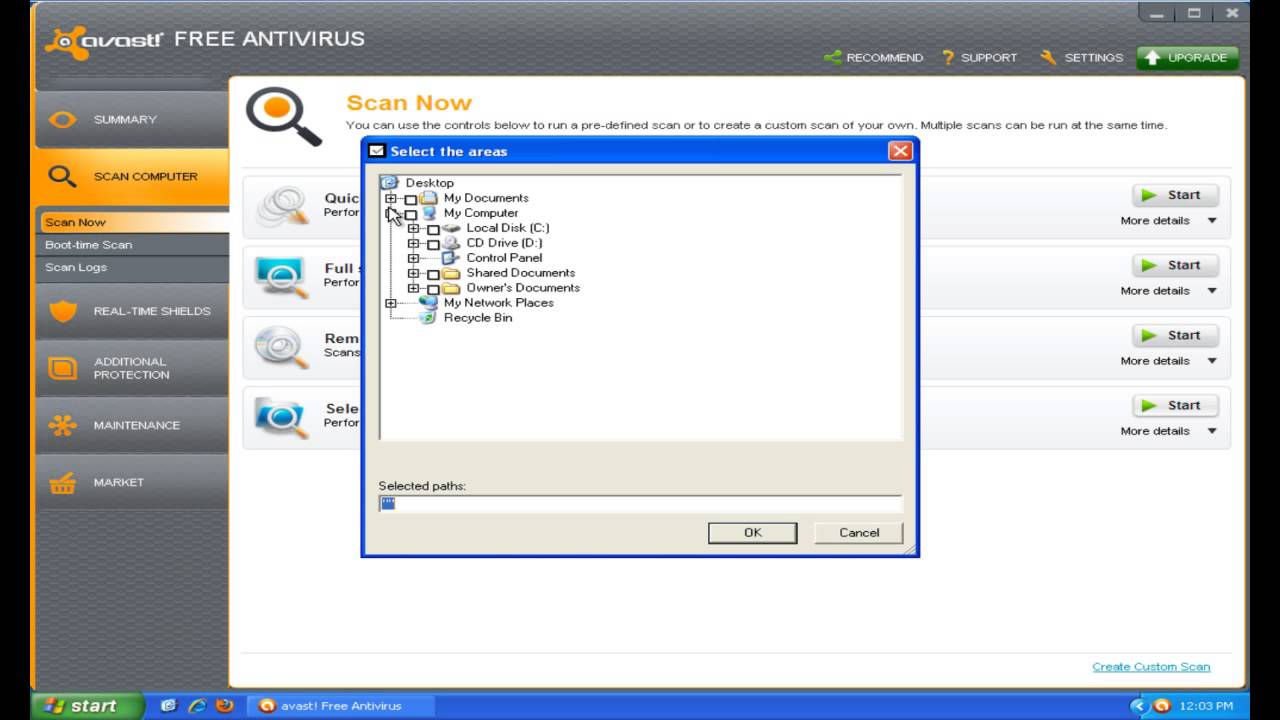Check the My Computer checkbox

click(x=411, y=214)
